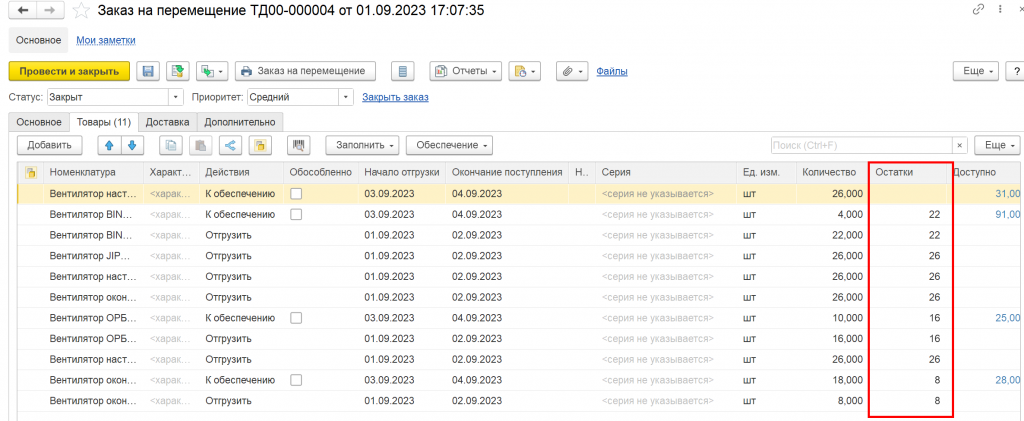Select available value 31,00
The image size is (1024, 421).
point(1007,194)
